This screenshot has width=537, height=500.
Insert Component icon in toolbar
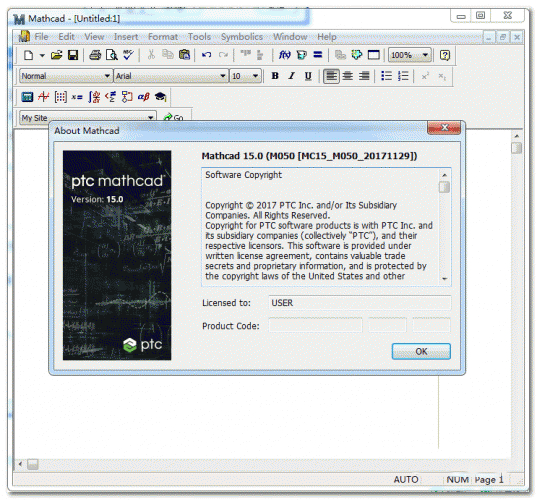pos(357,55)
